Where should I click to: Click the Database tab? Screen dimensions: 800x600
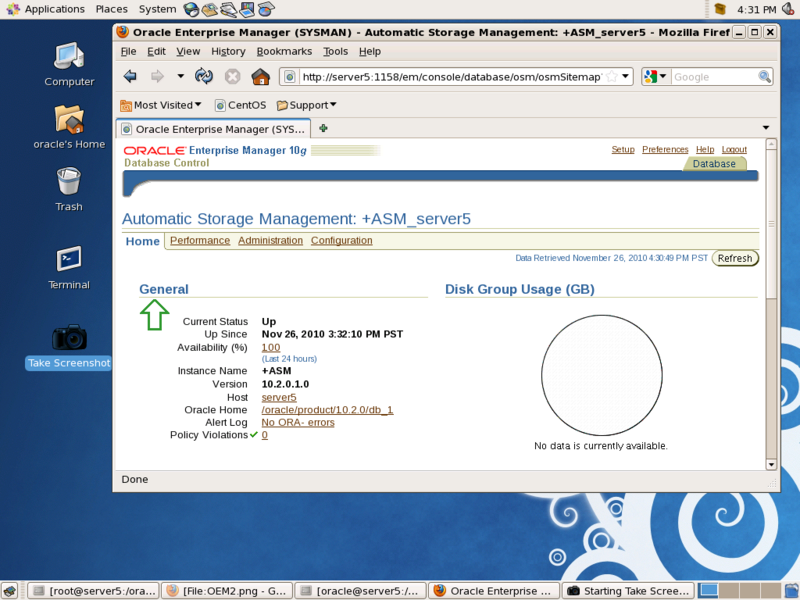pyautogui.click(x=714, y=163)
